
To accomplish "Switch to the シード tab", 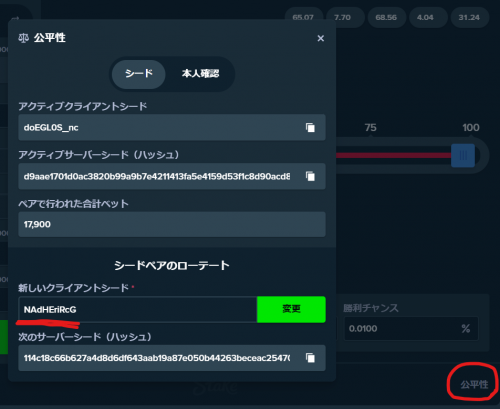I will click(x=139, y=74).
